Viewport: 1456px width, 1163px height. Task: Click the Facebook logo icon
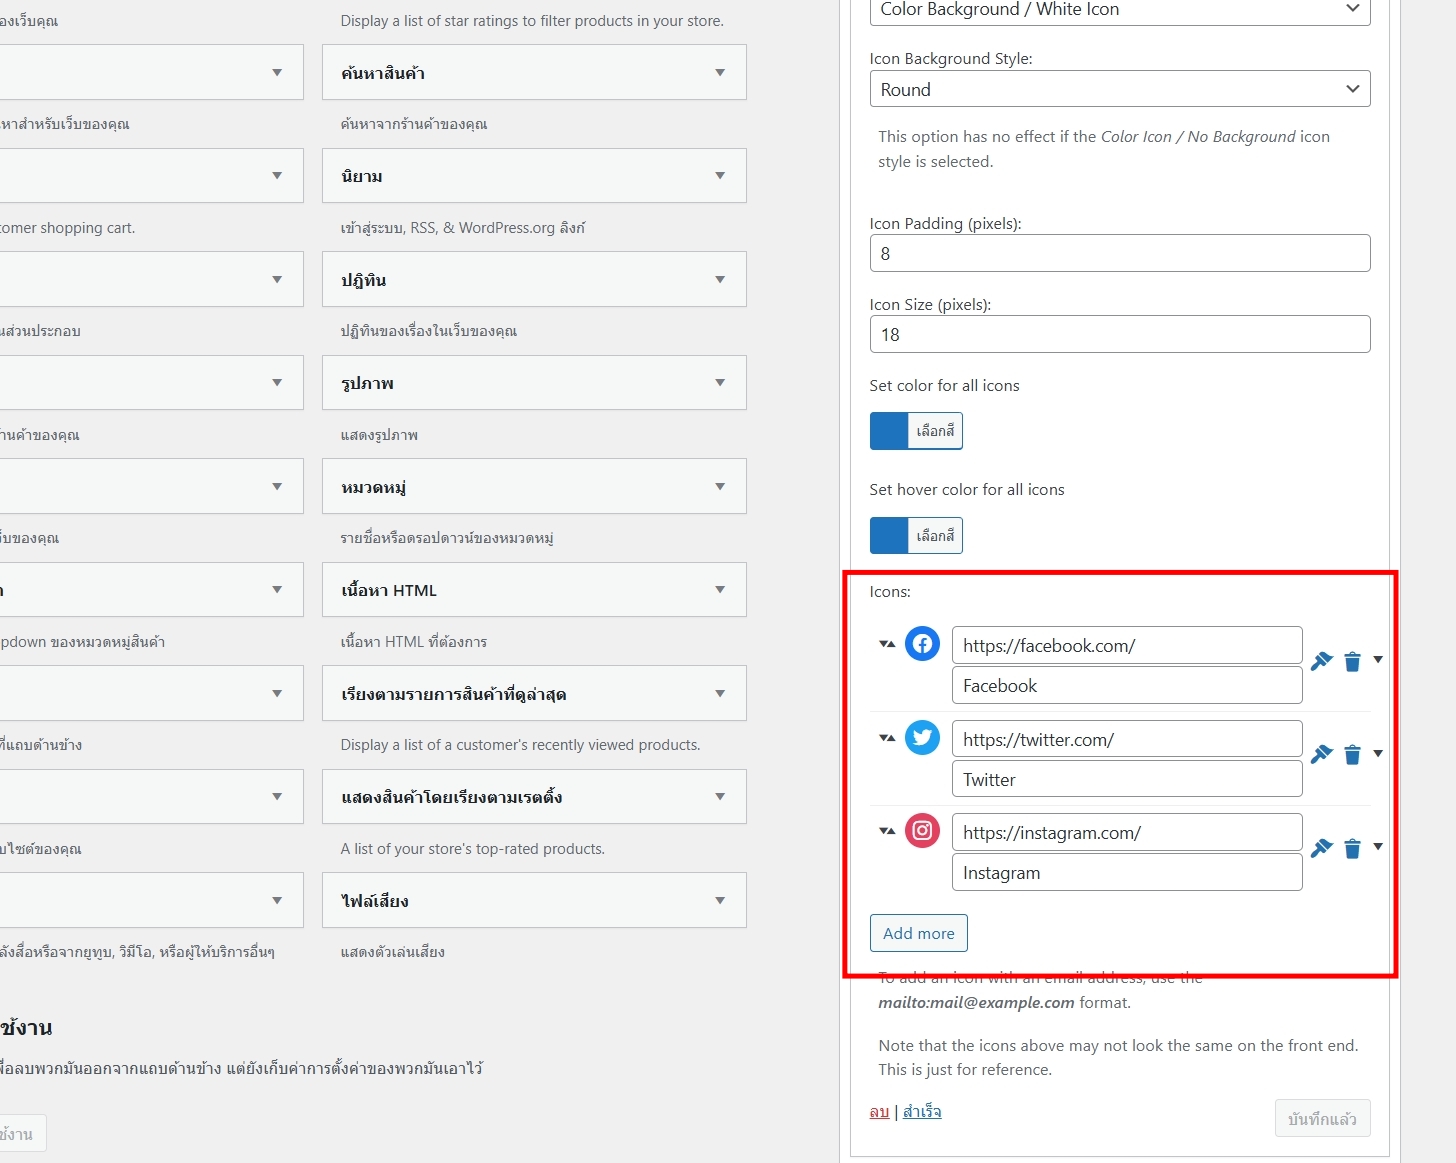click(x=921, y=644)
